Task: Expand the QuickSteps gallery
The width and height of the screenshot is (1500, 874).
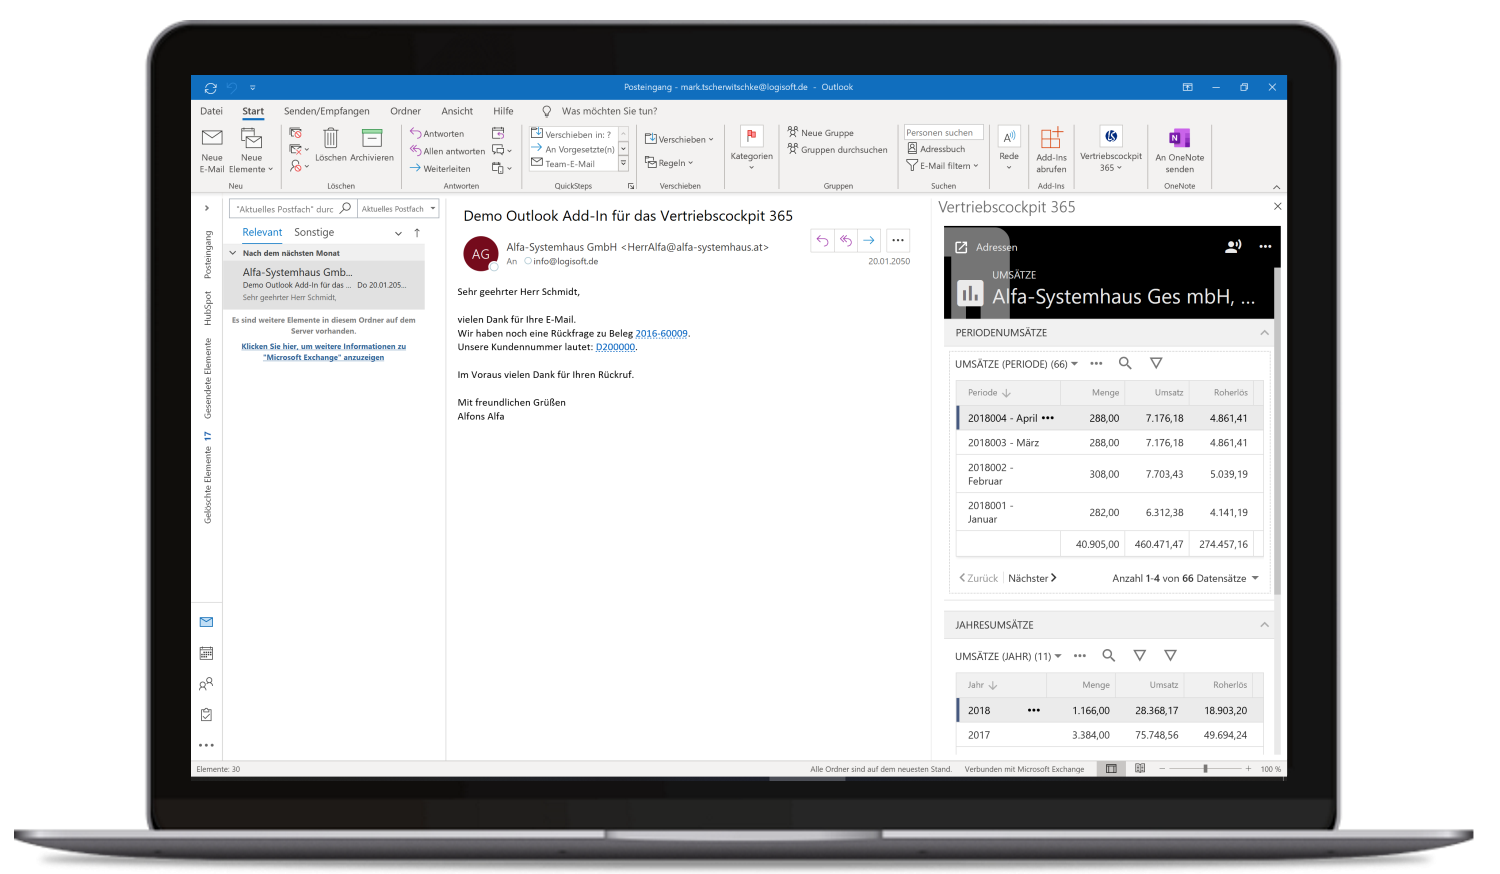Action: point(623,163)
